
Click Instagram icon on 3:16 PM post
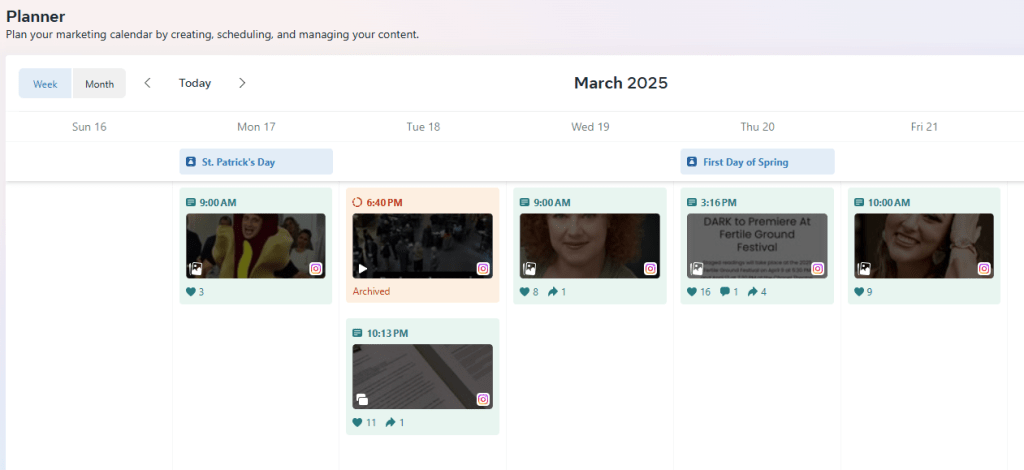[x=818, y=268]
